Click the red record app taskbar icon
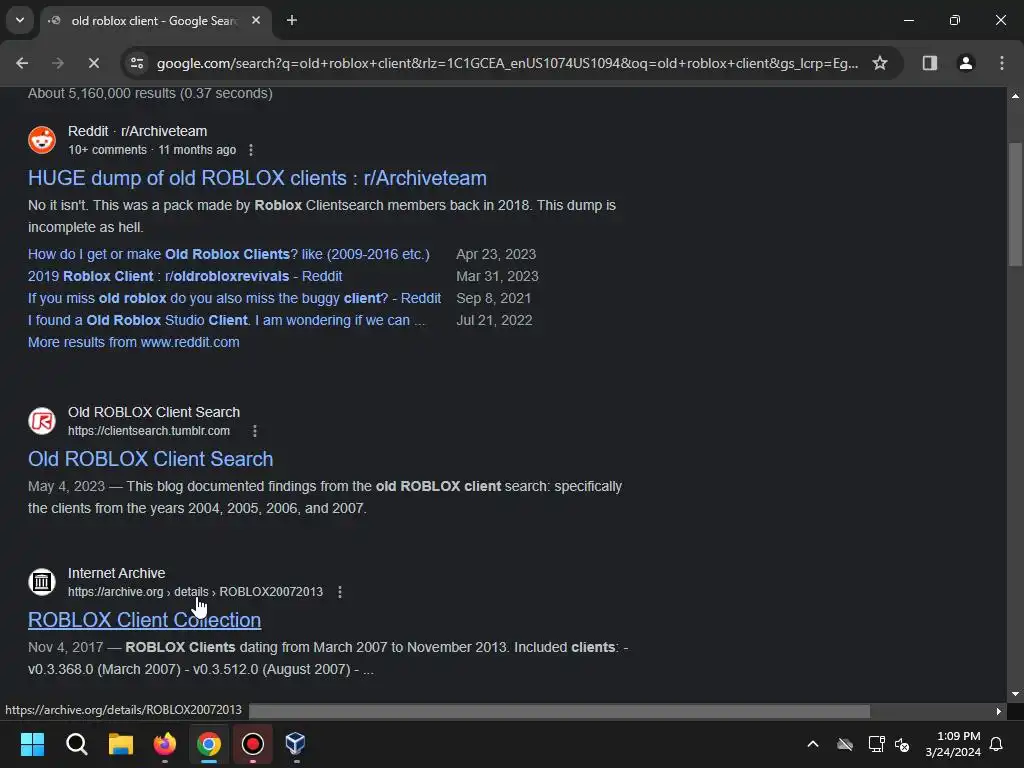This screenshot has height=768, width=1024. (253, 744)
